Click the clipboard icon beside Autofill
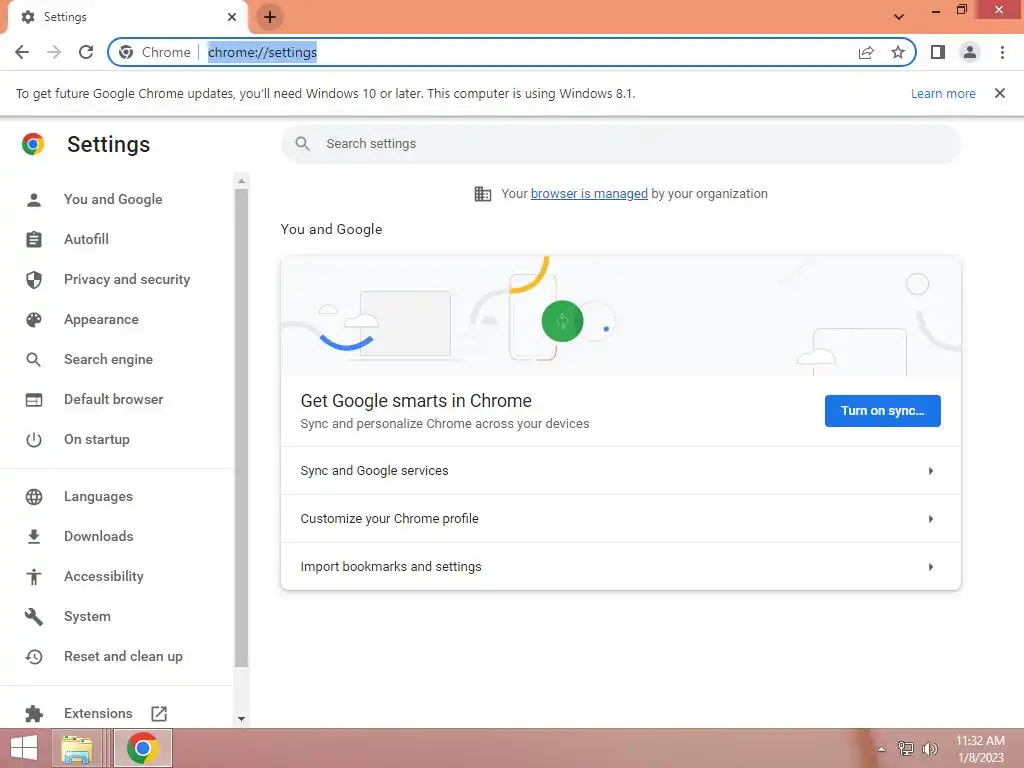The height and width of the screenshot is (768, 1024). 34,240
